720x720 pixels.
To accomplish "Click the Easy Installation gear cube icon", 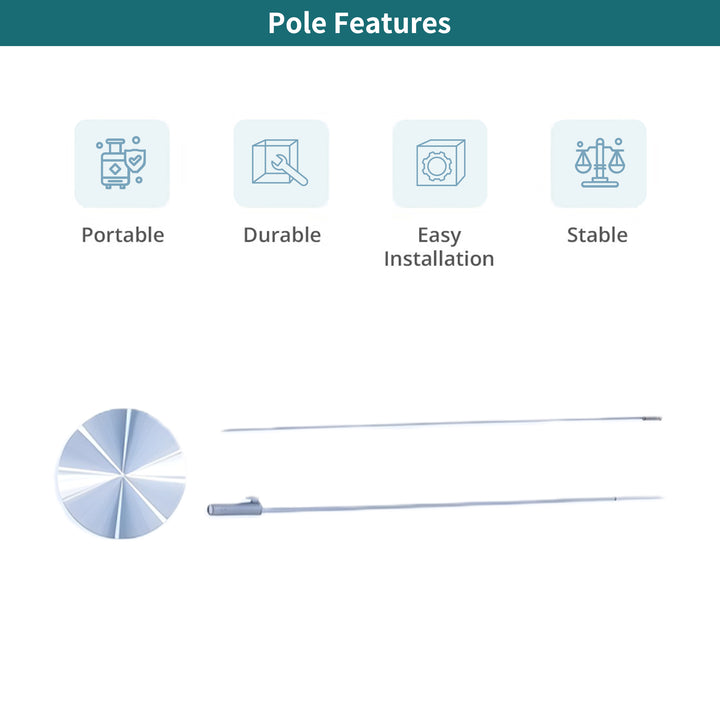I will (x=440, y=163).
